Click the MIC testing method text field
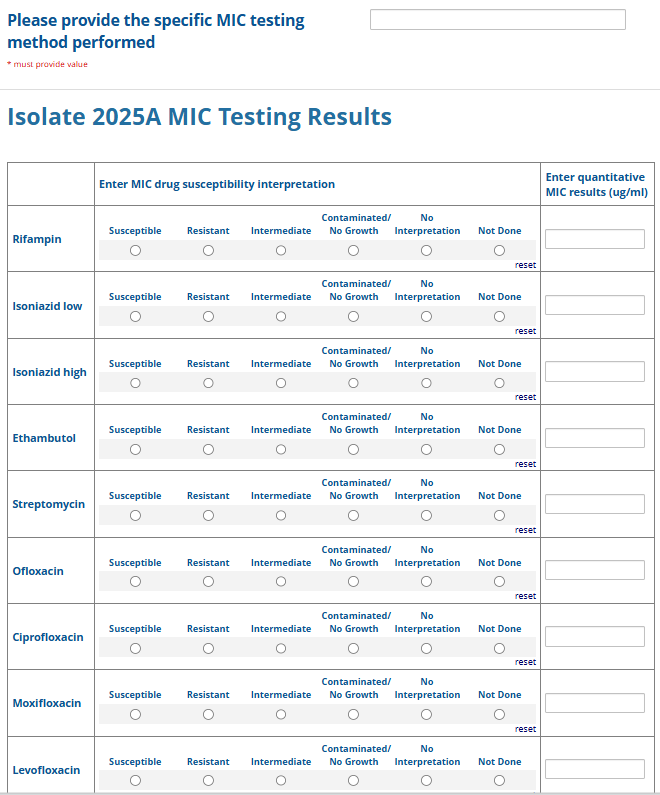Viewport: 660px width, 795px height. (x=497, y=20)
